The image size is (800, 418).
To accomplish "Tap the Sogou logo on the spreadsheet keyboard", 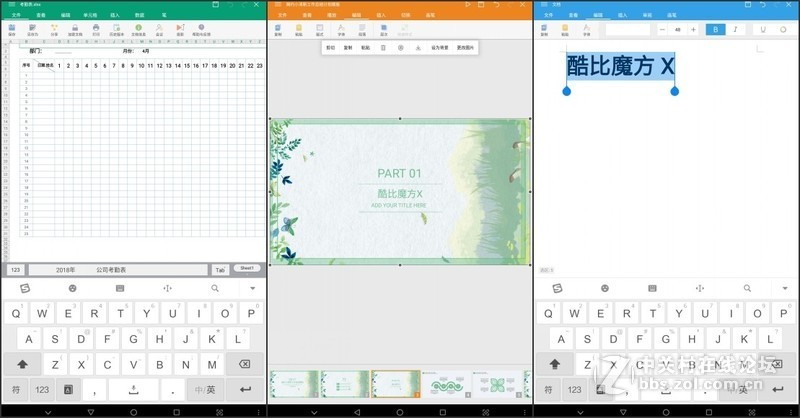I will [24, 288].
